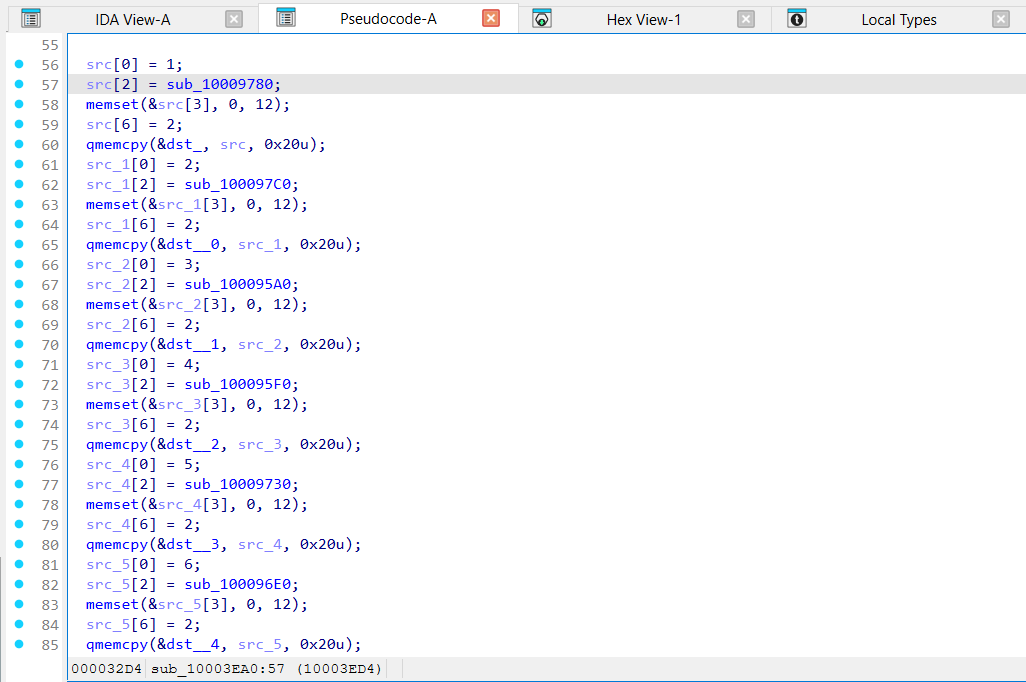
Task: Toggle breakpoint dot on line 57
Action: pos(19,84)
